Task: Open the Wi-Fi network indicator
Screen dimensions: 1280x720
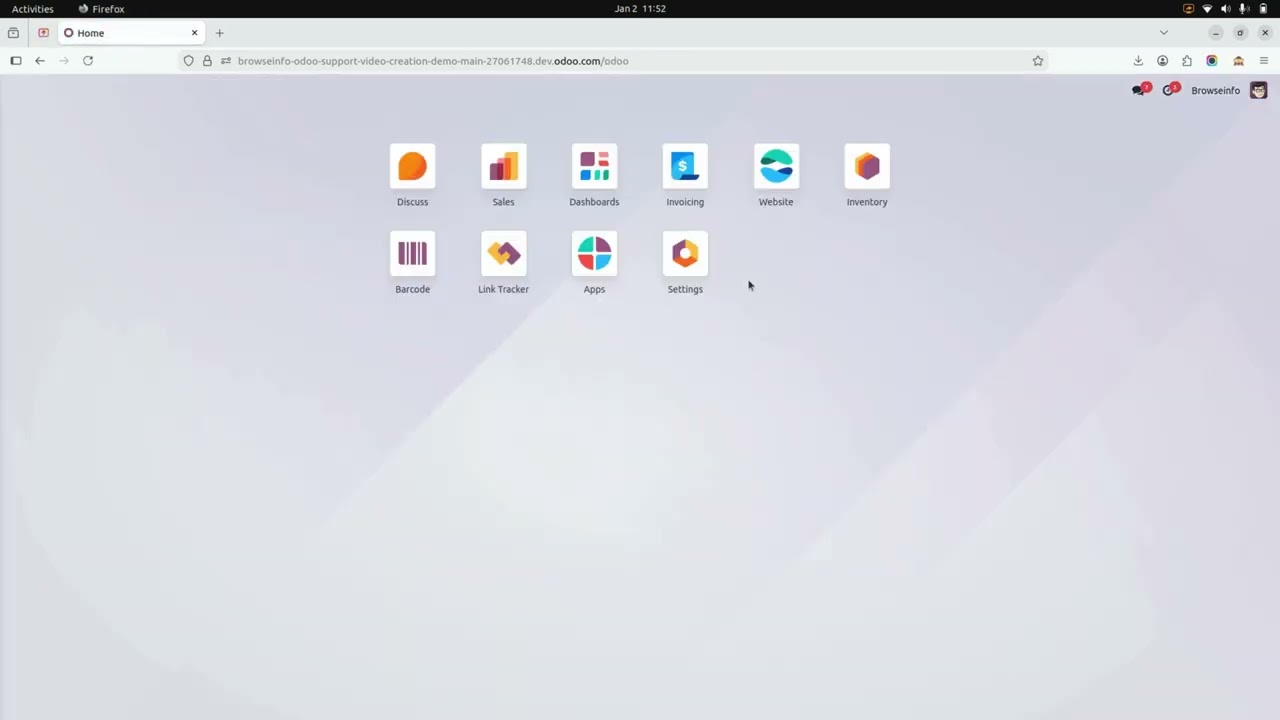Action: point(1207,9)
